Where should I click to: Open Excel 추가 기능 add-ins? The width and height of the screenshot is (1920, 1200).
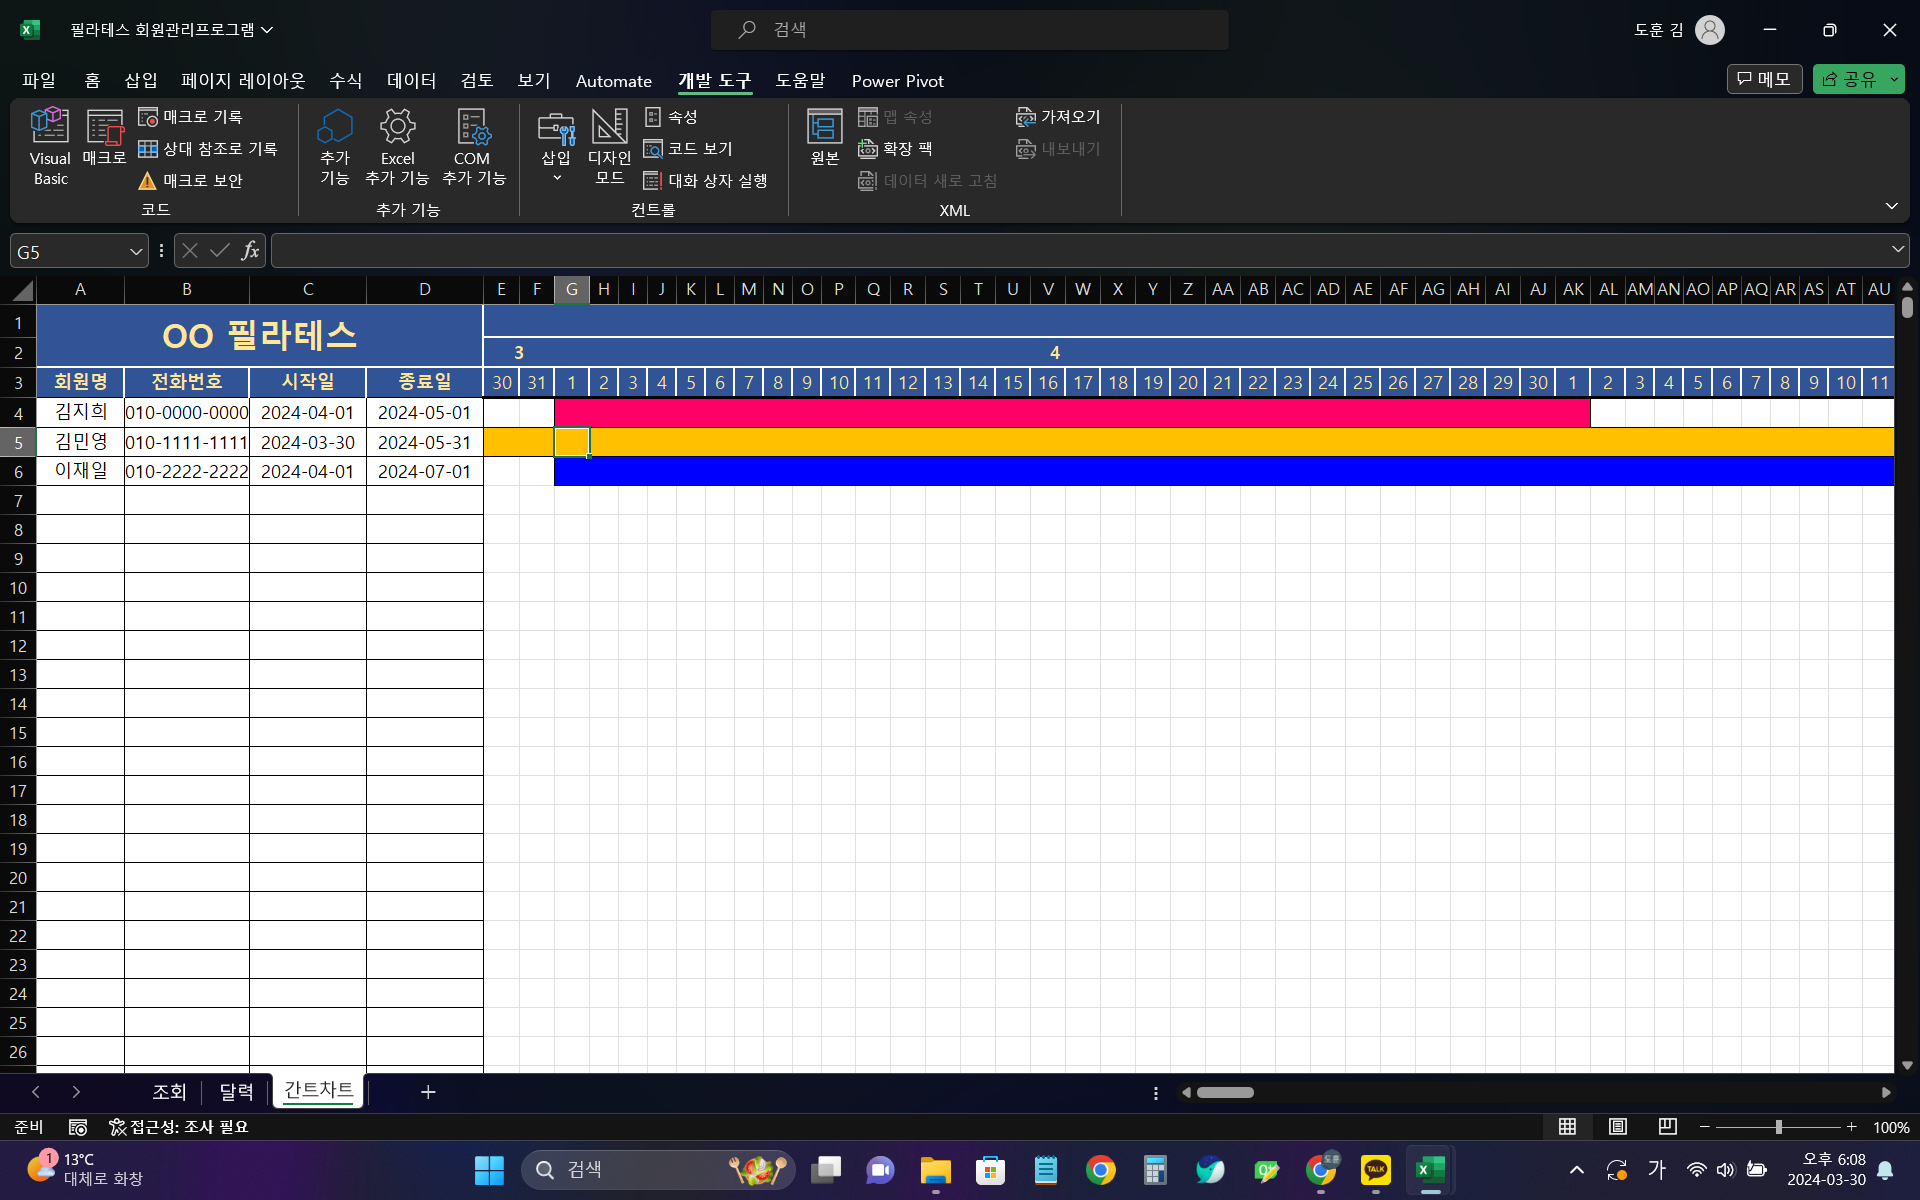[397, 146]
